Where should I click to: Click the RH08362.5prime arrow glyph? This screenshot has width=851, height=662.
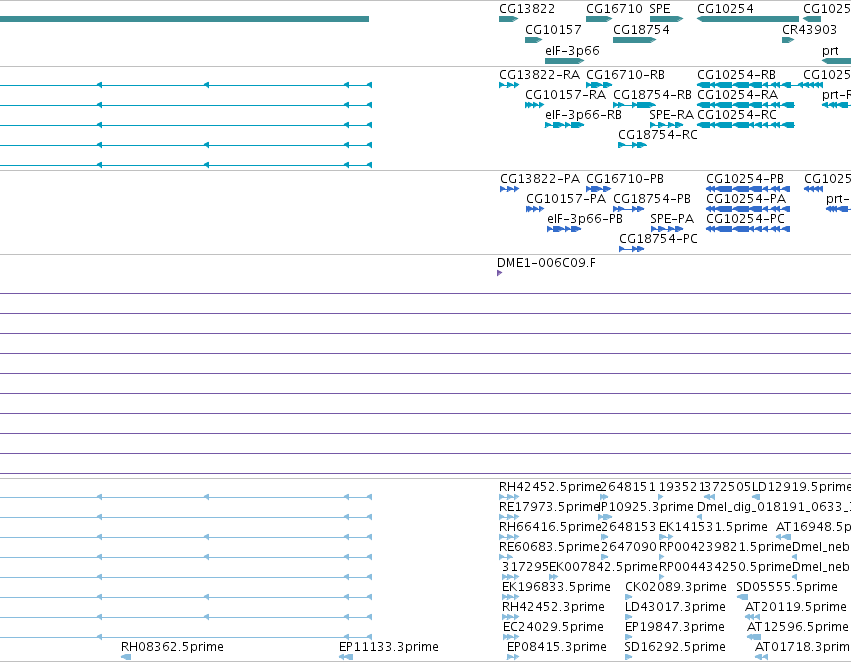126,657
